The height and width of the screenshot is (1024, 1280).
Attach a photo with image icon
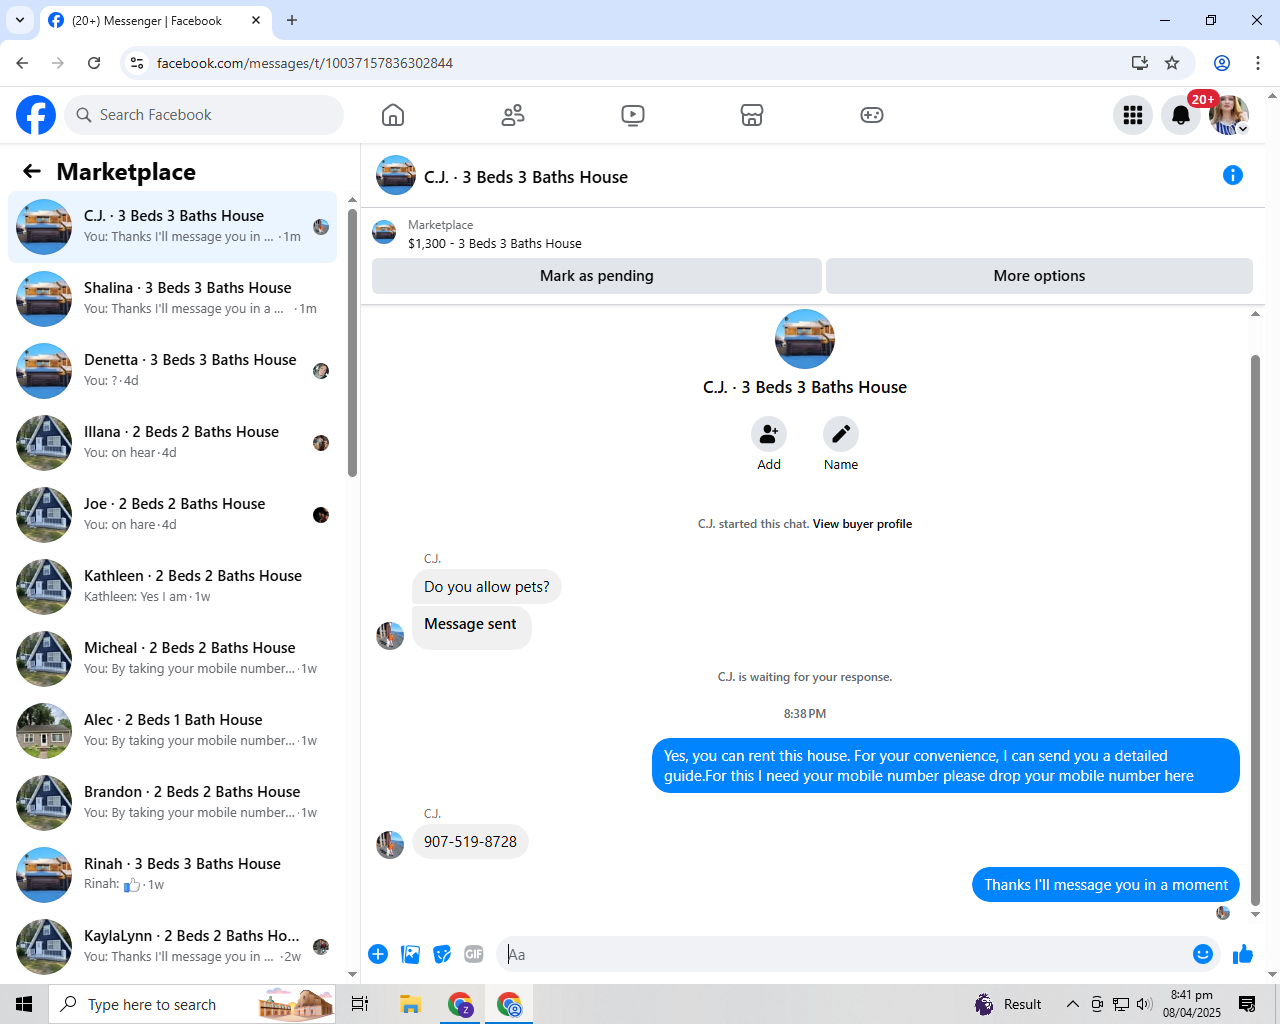click(x=410, y=954)
